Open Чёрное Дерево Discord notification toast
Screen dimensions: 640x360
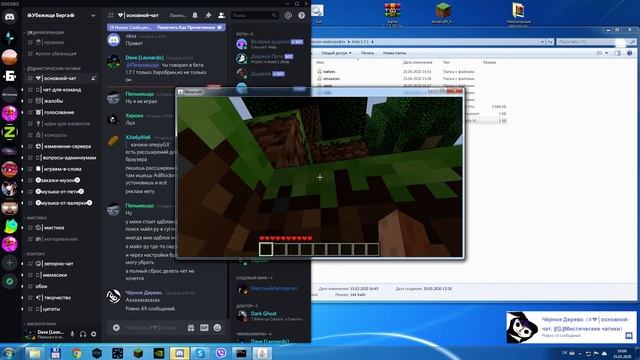pos(571,327)
